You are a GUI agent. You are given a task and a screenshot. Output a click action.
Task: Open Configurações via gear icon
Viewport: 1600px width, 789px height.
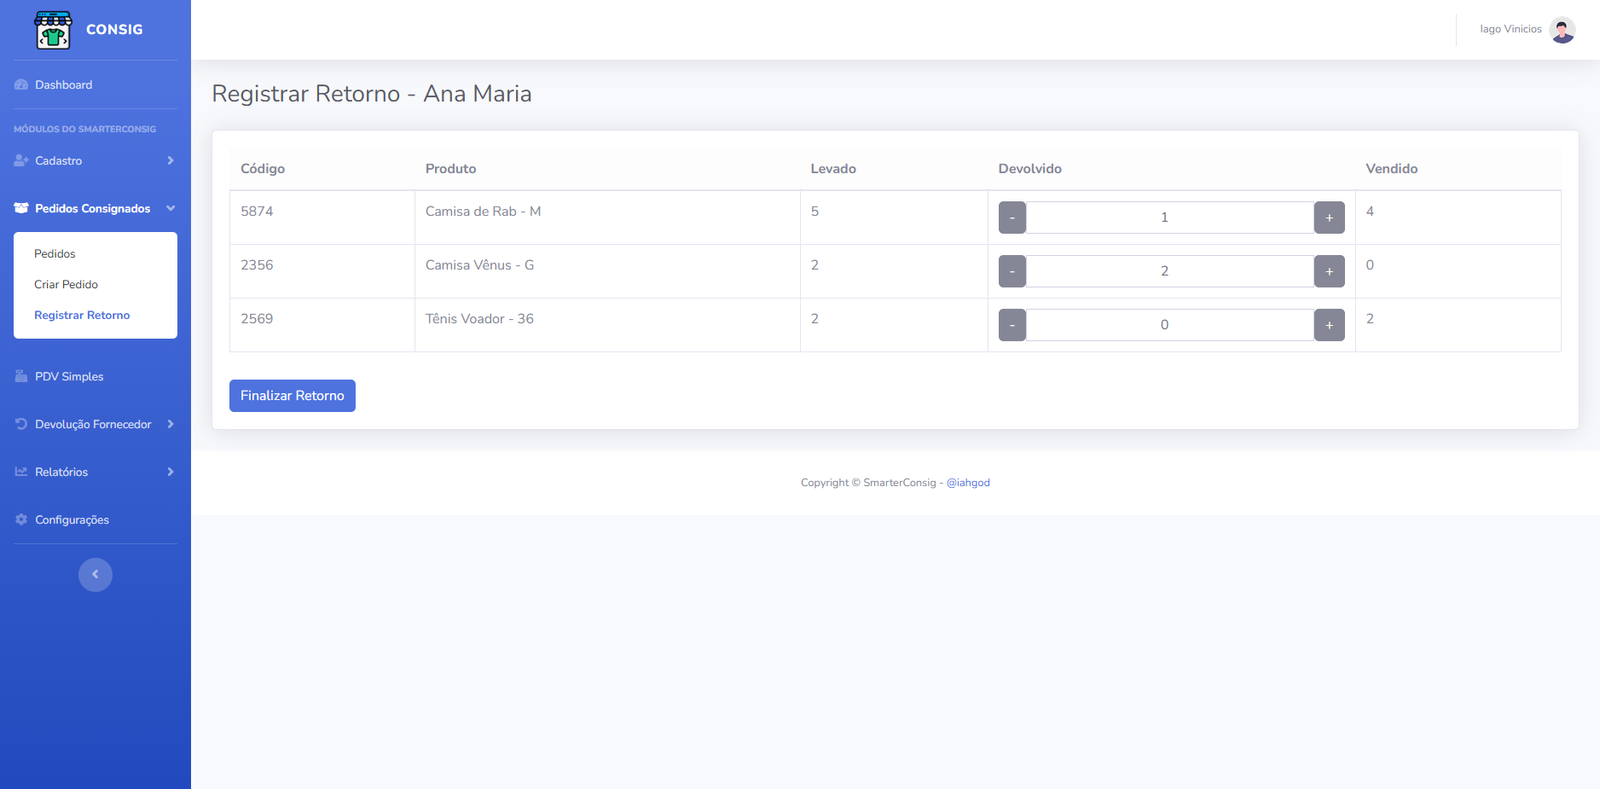[21, 520]
